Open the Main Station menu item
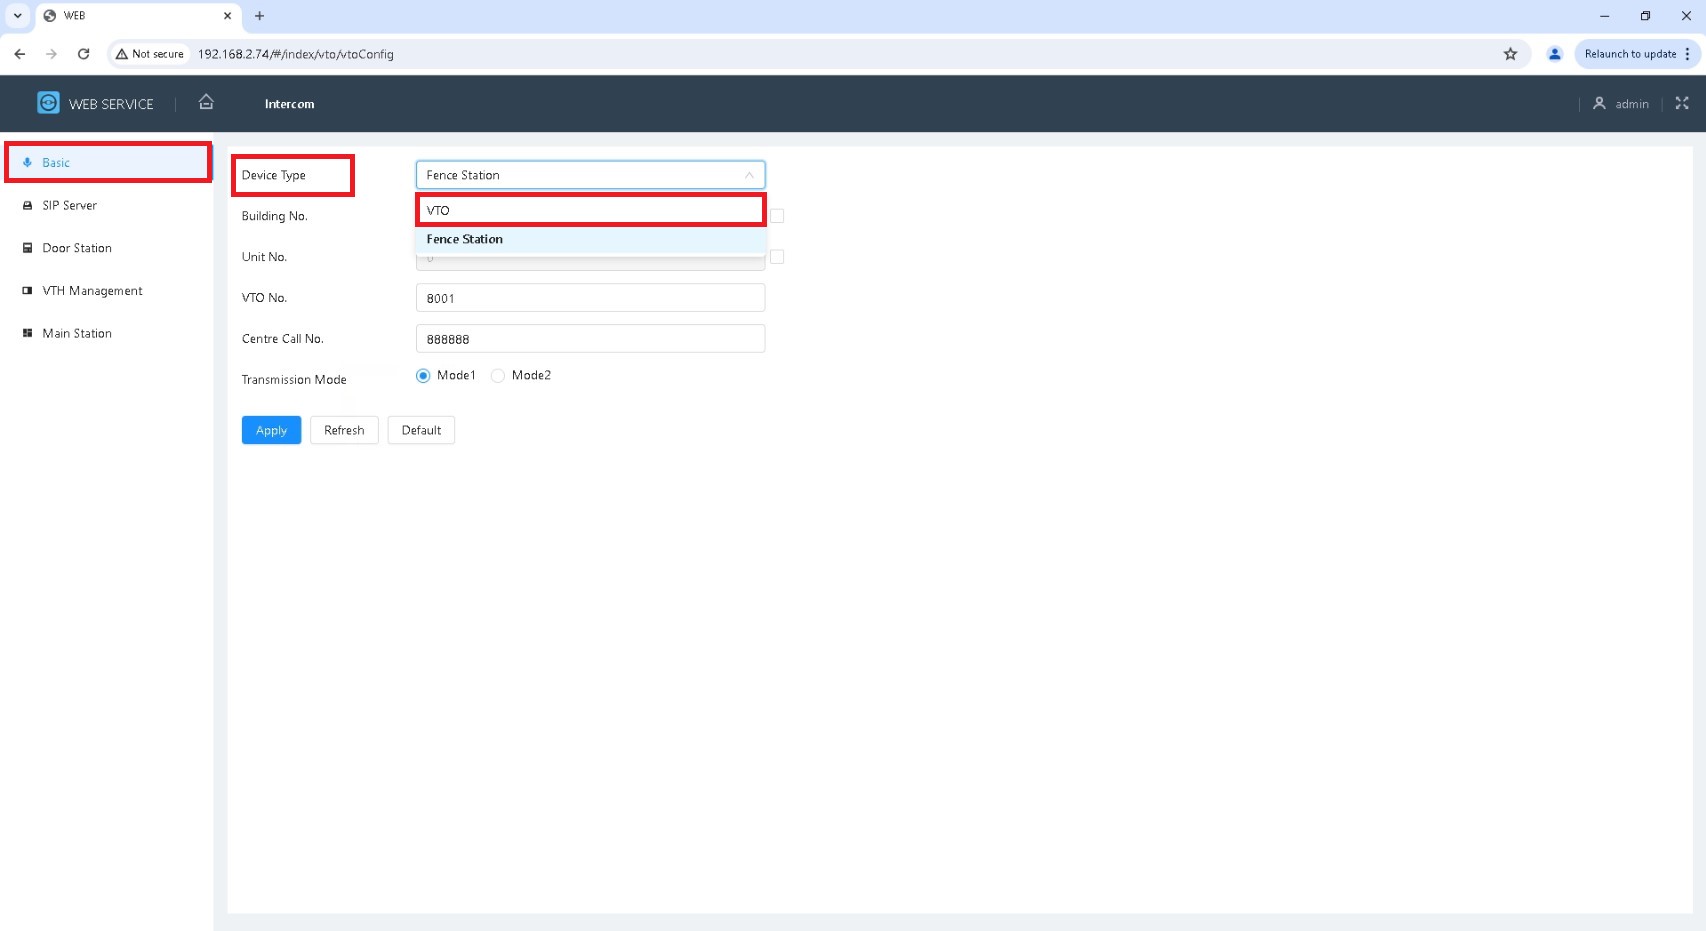Viewport: 1706px width, 931px height. 107,334
